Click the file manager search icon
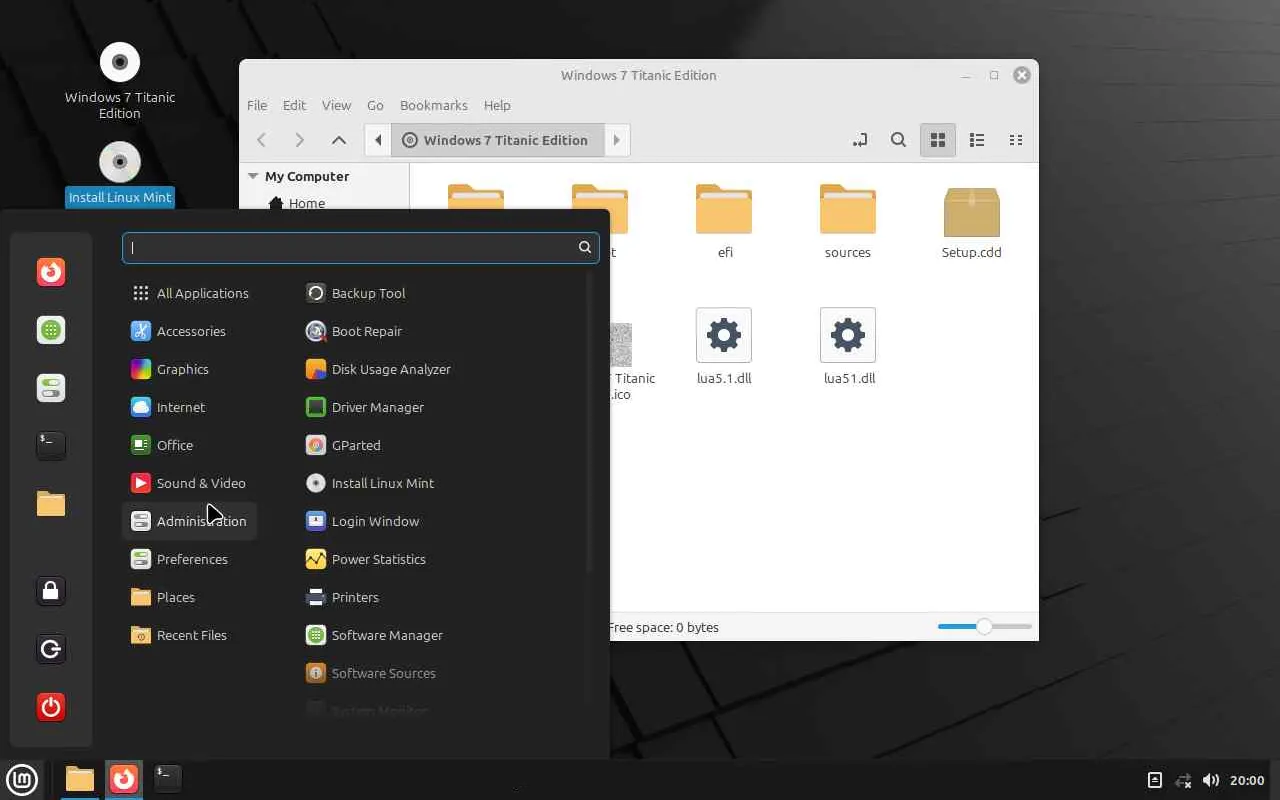The height and width of the screenshot is (800, 1280). pos(898,140)
